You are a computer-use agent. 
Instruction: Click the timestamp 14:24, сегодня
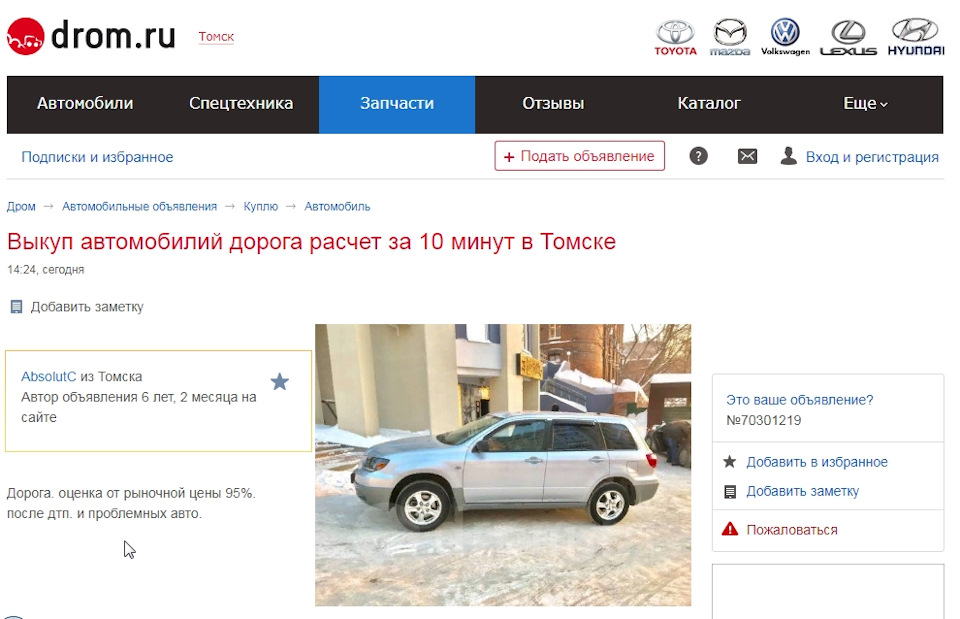pyautogui.click(x=46, y=270)
